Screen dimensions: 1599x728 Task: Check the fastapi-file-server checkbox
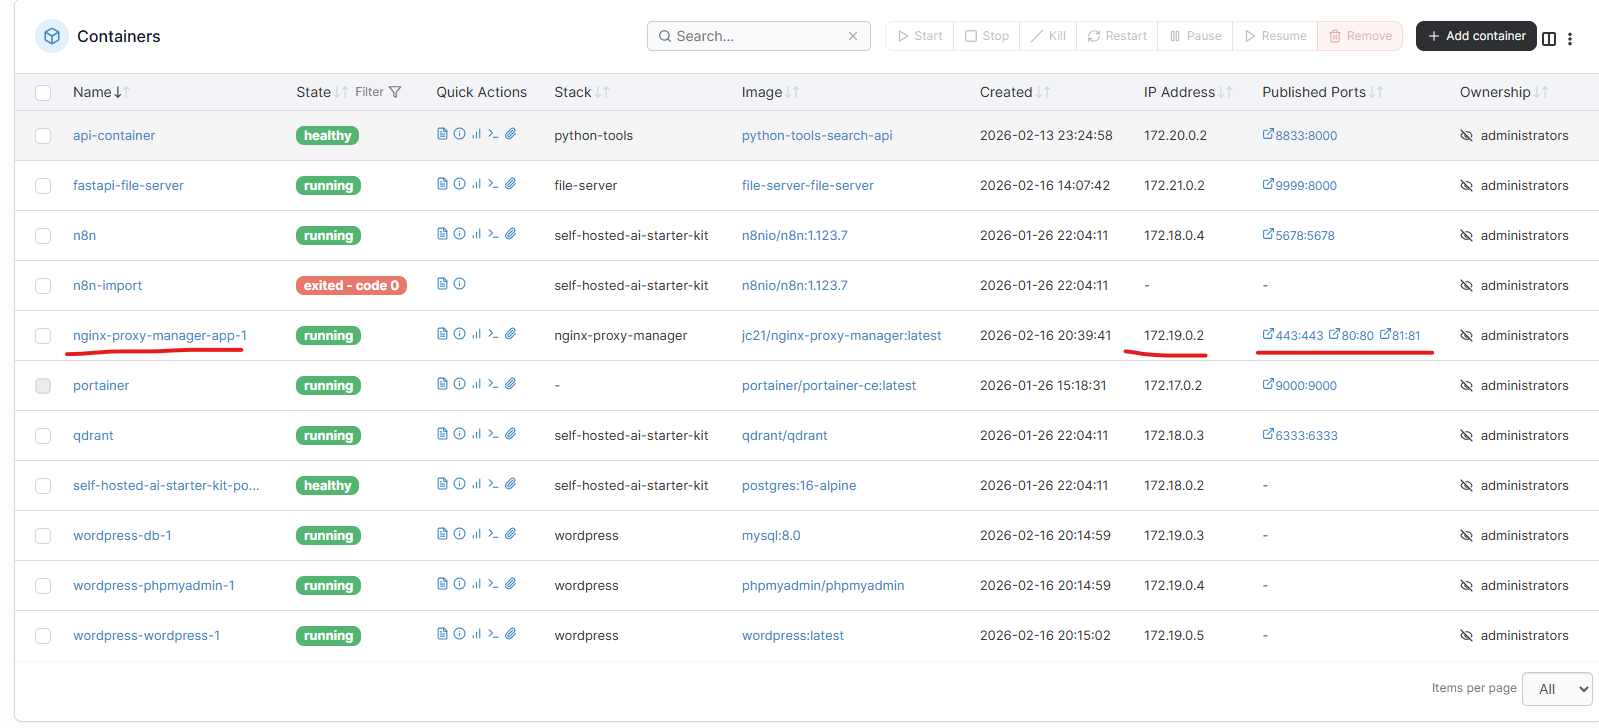point(43,186)
